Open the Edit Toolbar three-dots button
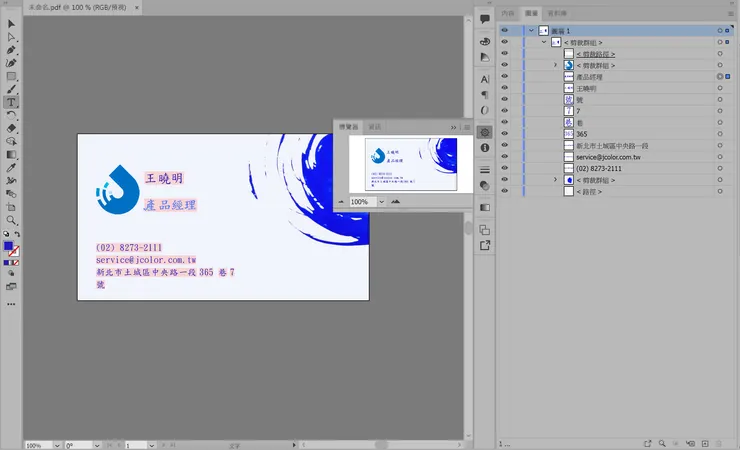Viewport: 740px width, 450px height. [x=11, y=304]
